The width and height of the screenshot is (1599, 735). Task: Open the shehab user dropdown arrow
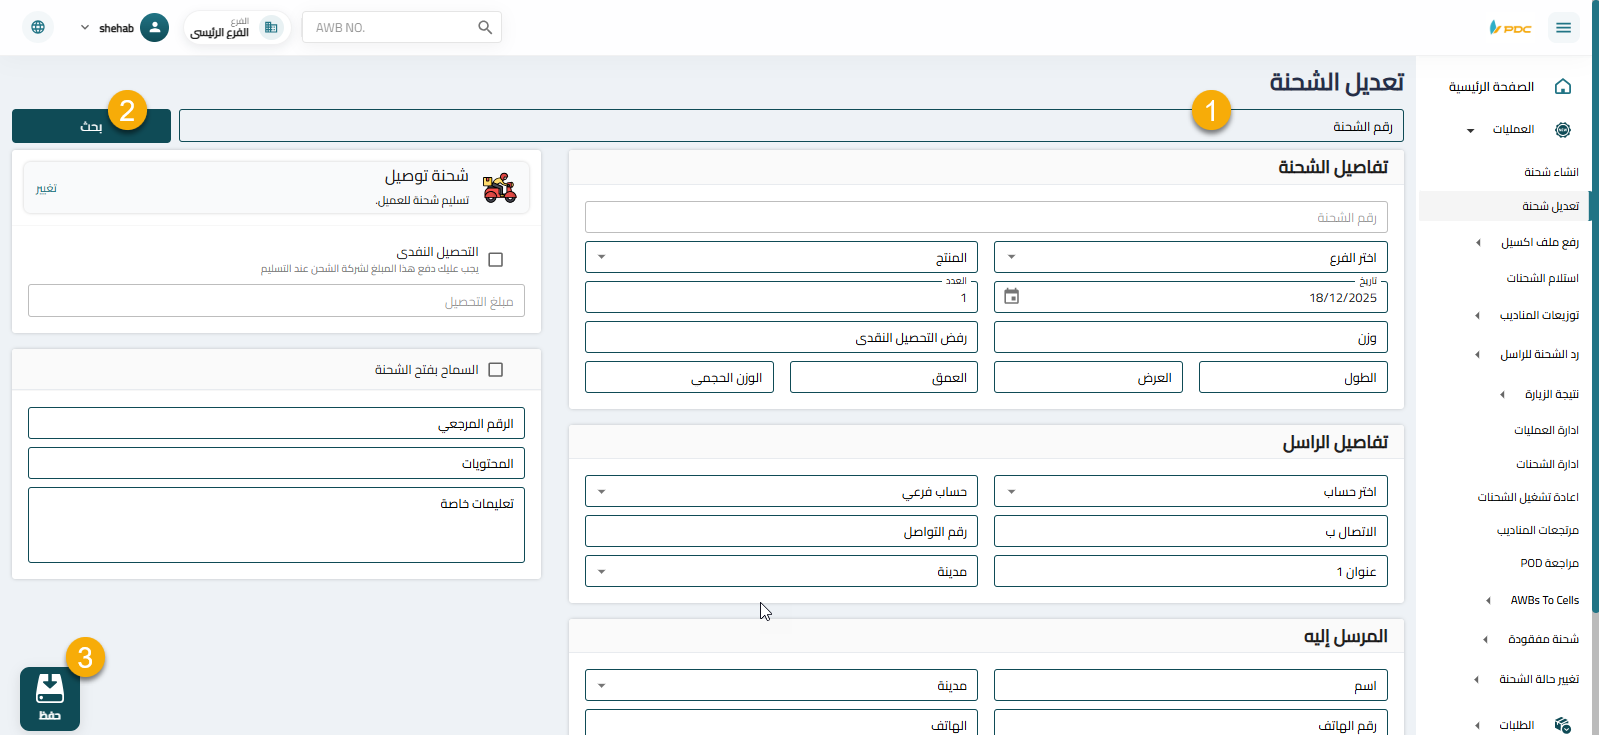point(85,28)
